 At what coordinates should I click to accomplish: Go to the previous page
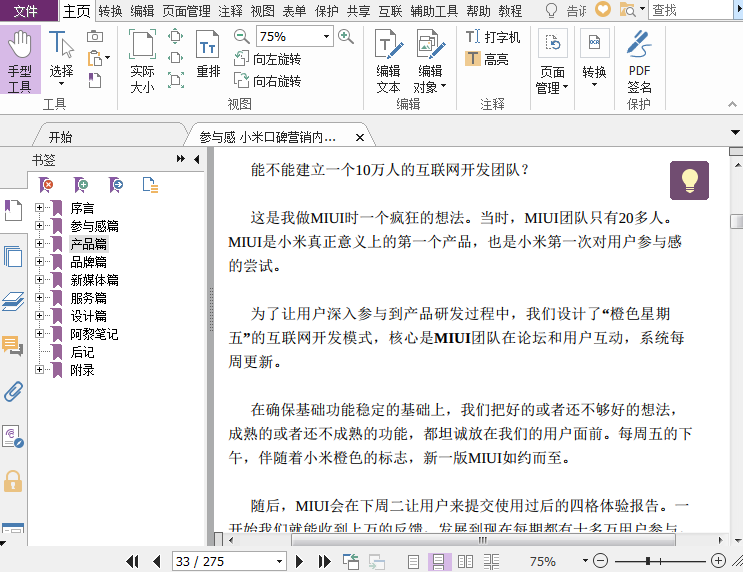(157, 562)
